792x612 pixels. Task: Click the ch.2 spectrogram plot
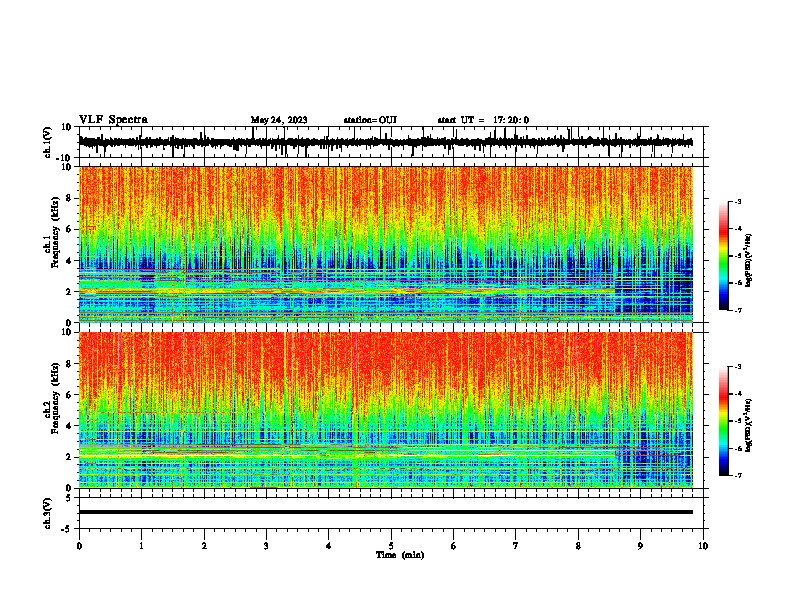(386, 410)
